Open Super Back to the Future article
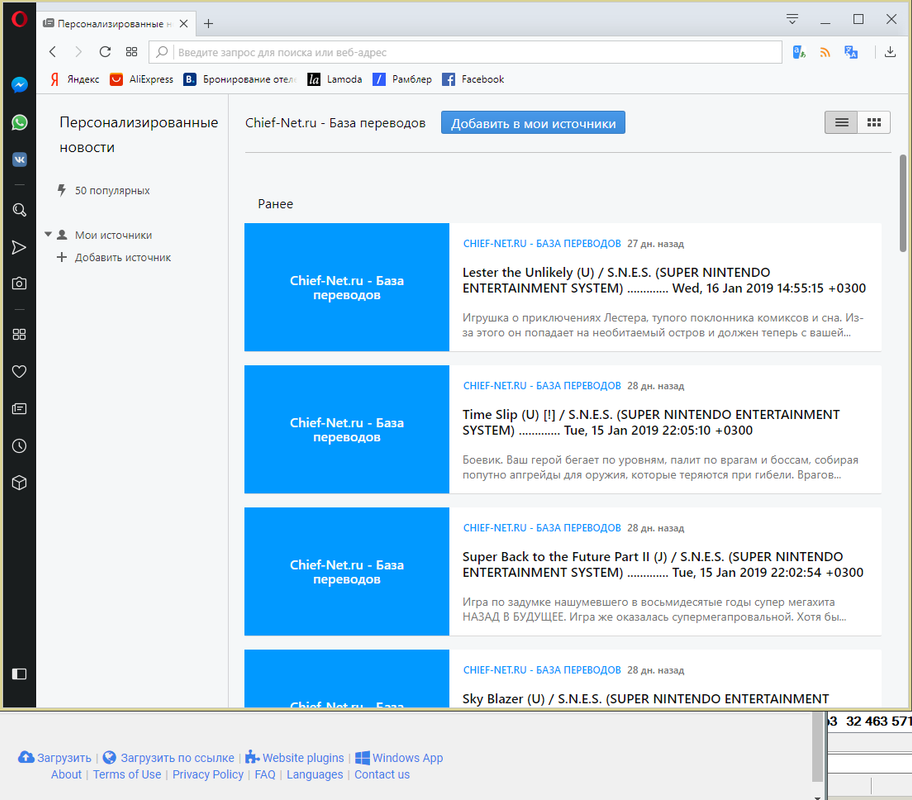This screenshot has width=912, height=800. [663, 564]
